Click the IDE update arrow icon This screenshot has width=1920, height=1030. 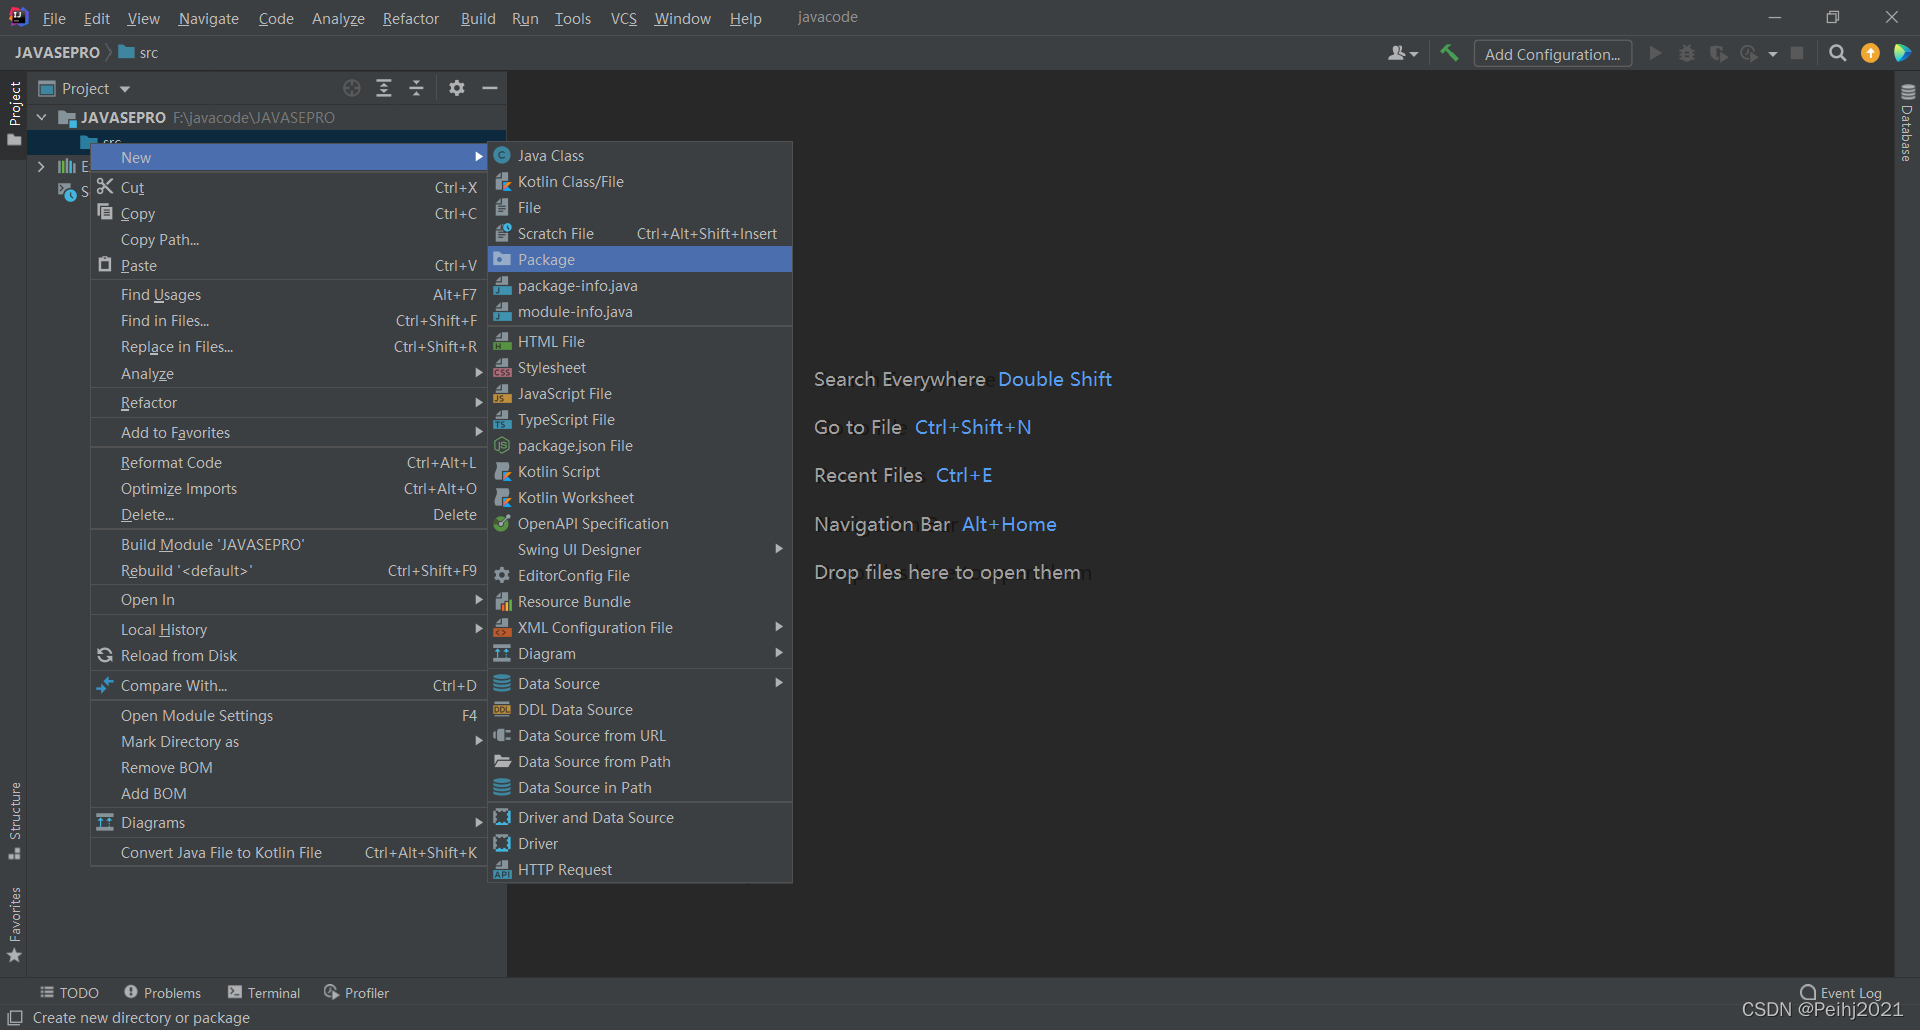click(x=1870, y=53)
